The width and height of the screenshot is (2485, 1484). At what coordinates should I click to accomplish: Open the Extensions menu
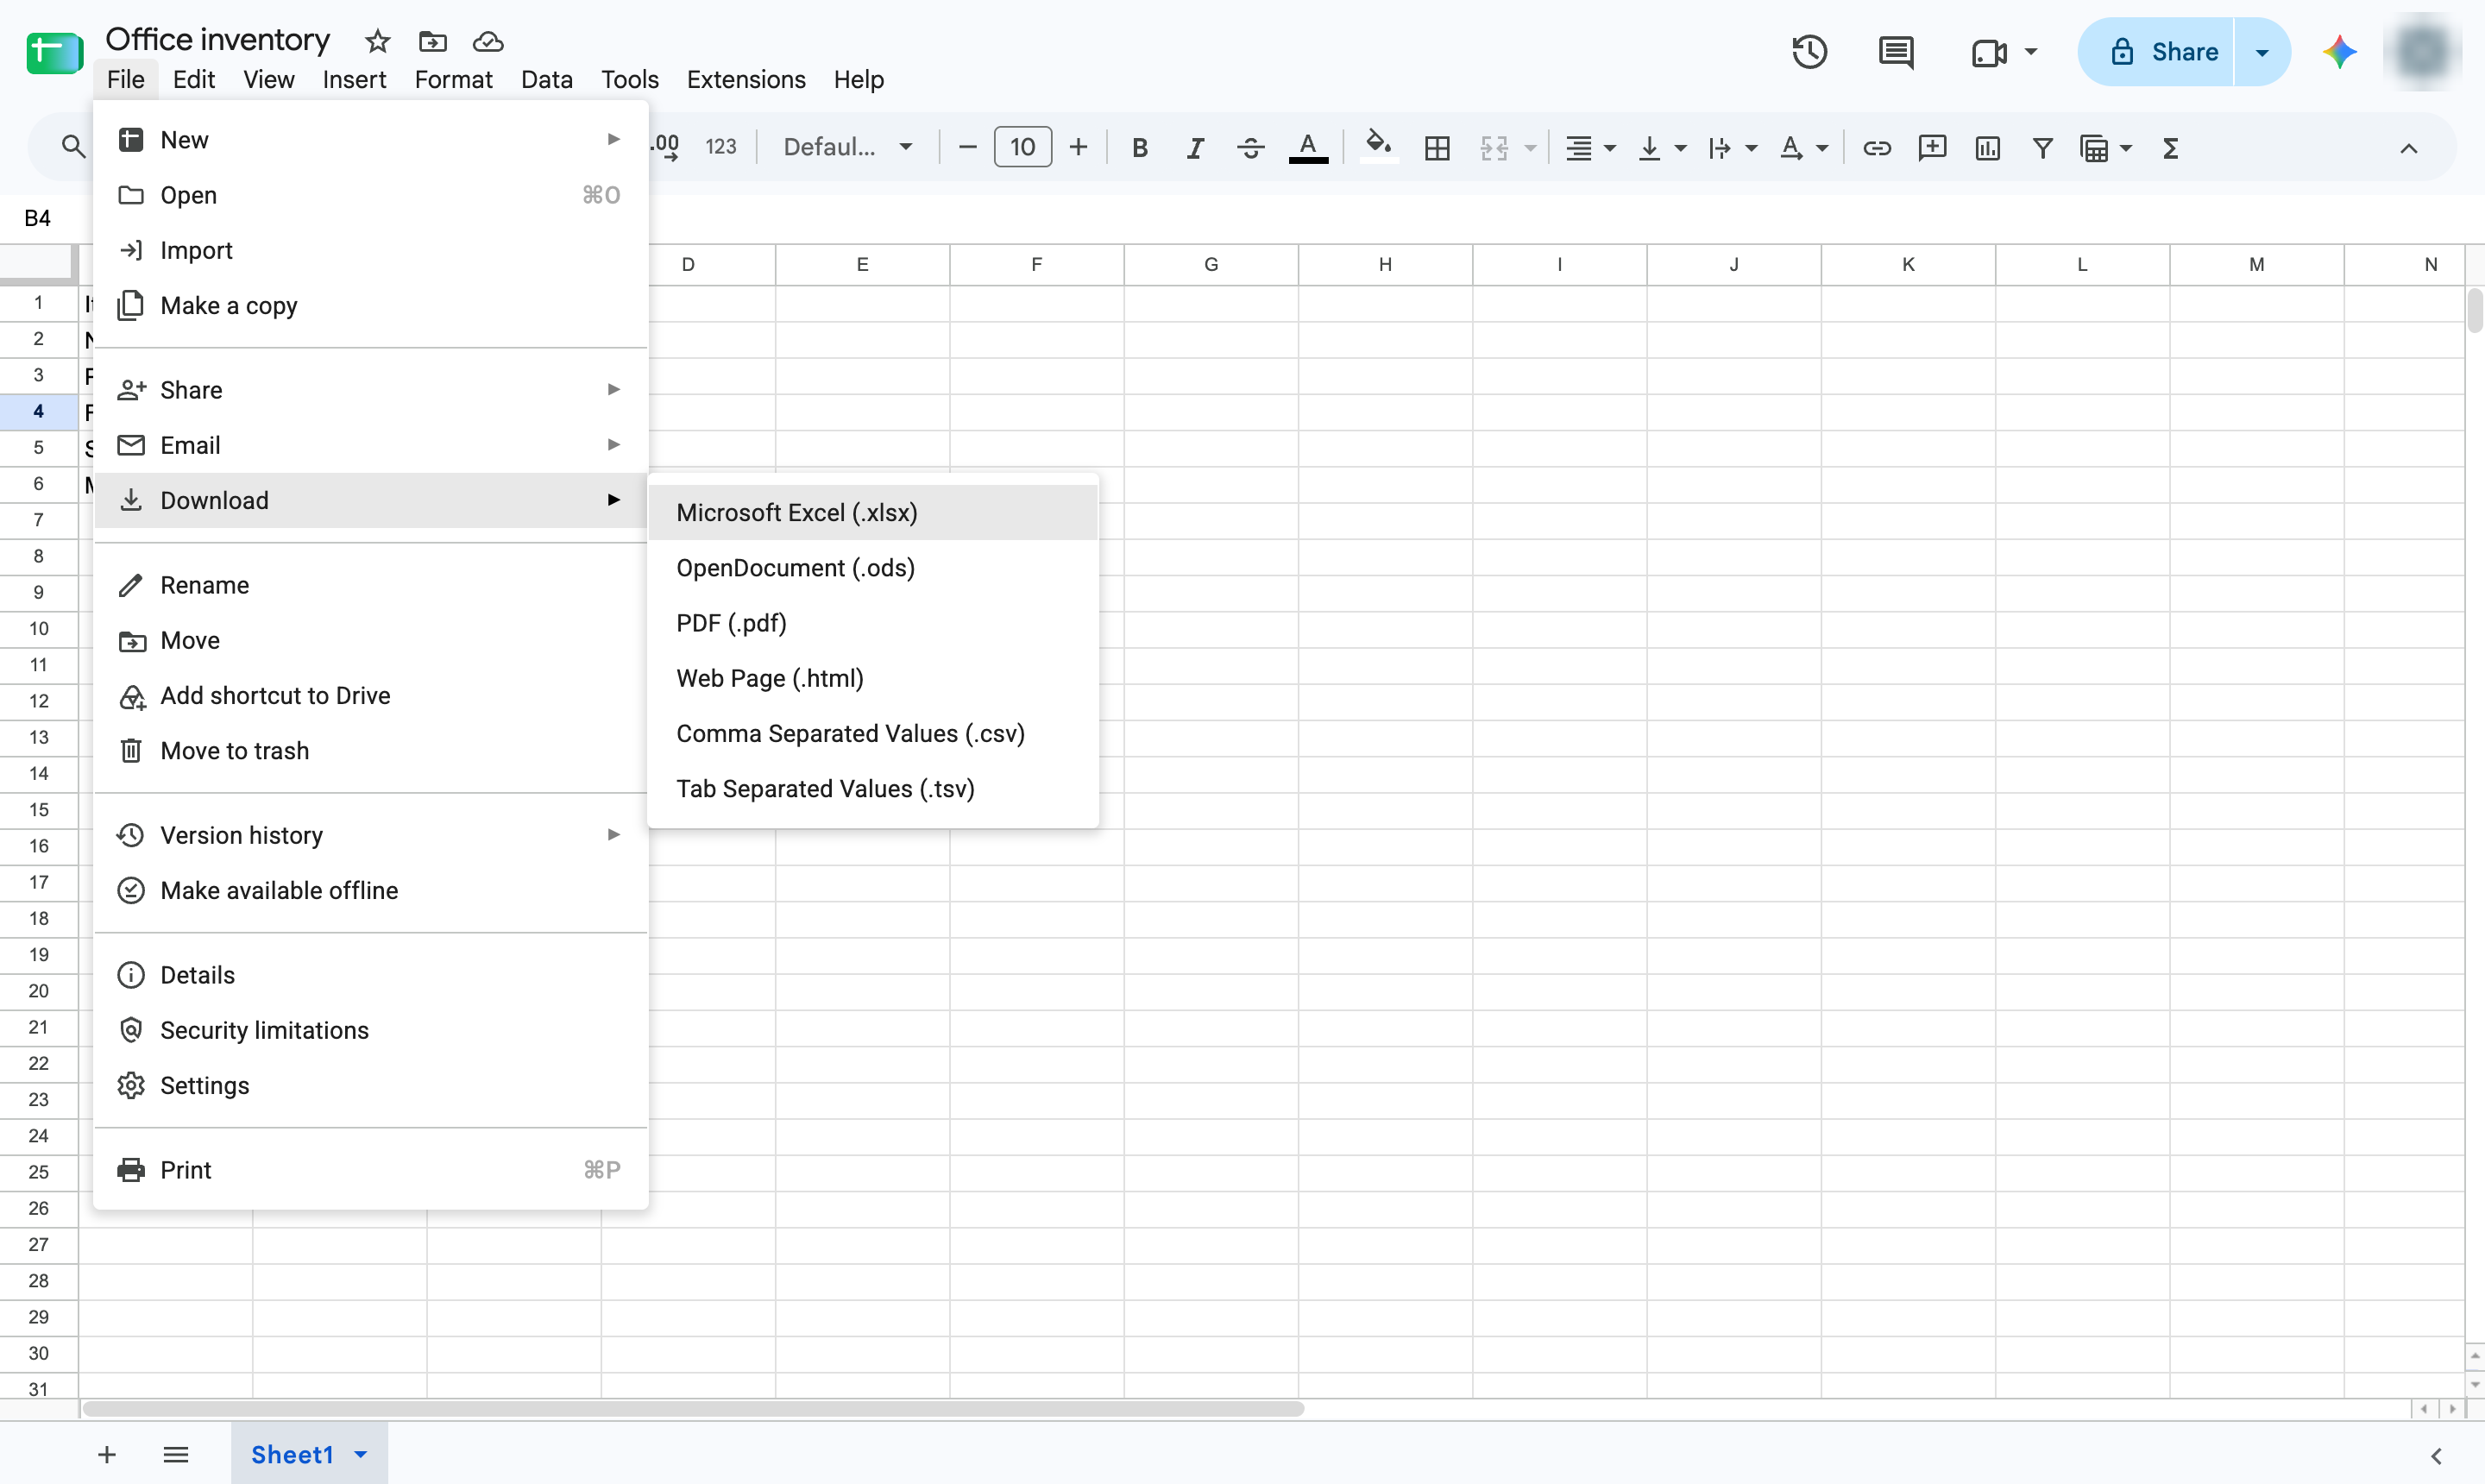746,79
